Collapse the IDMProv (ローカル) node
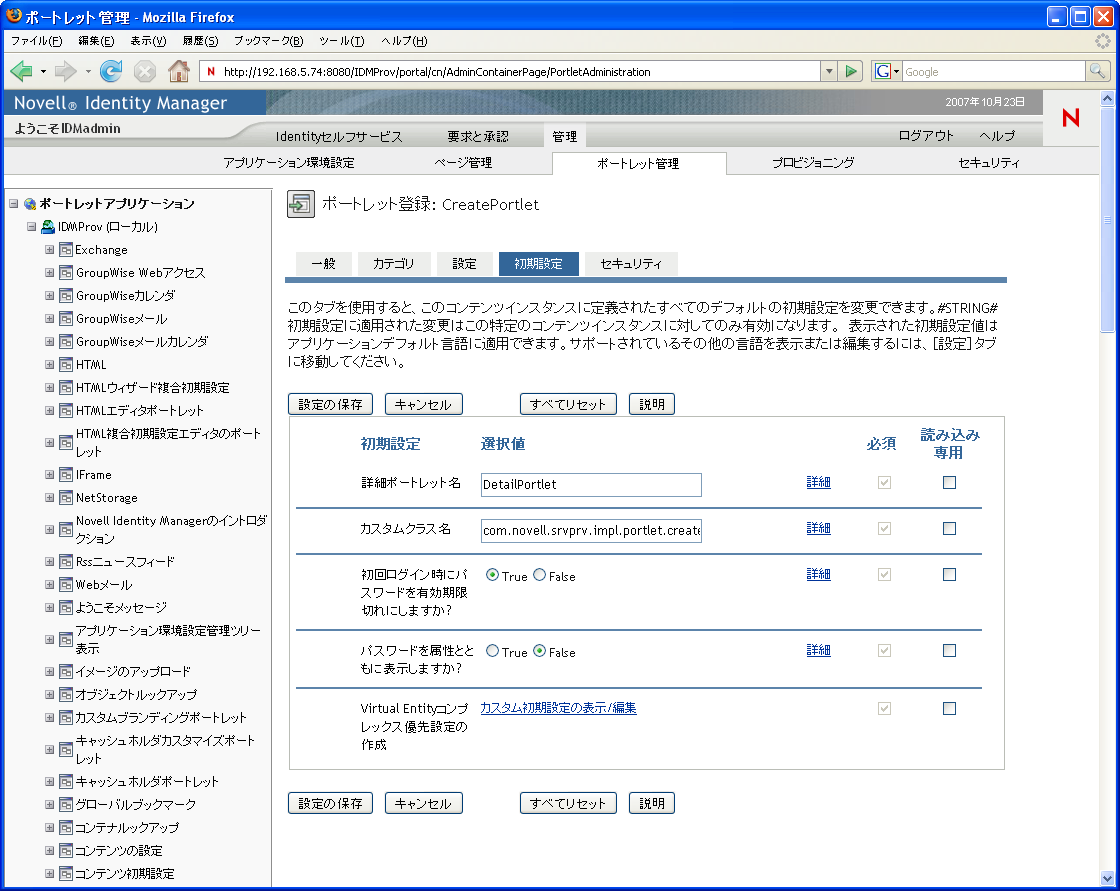Image resolution: width=1120 pixels, height=891 pixels. (31, 227)
